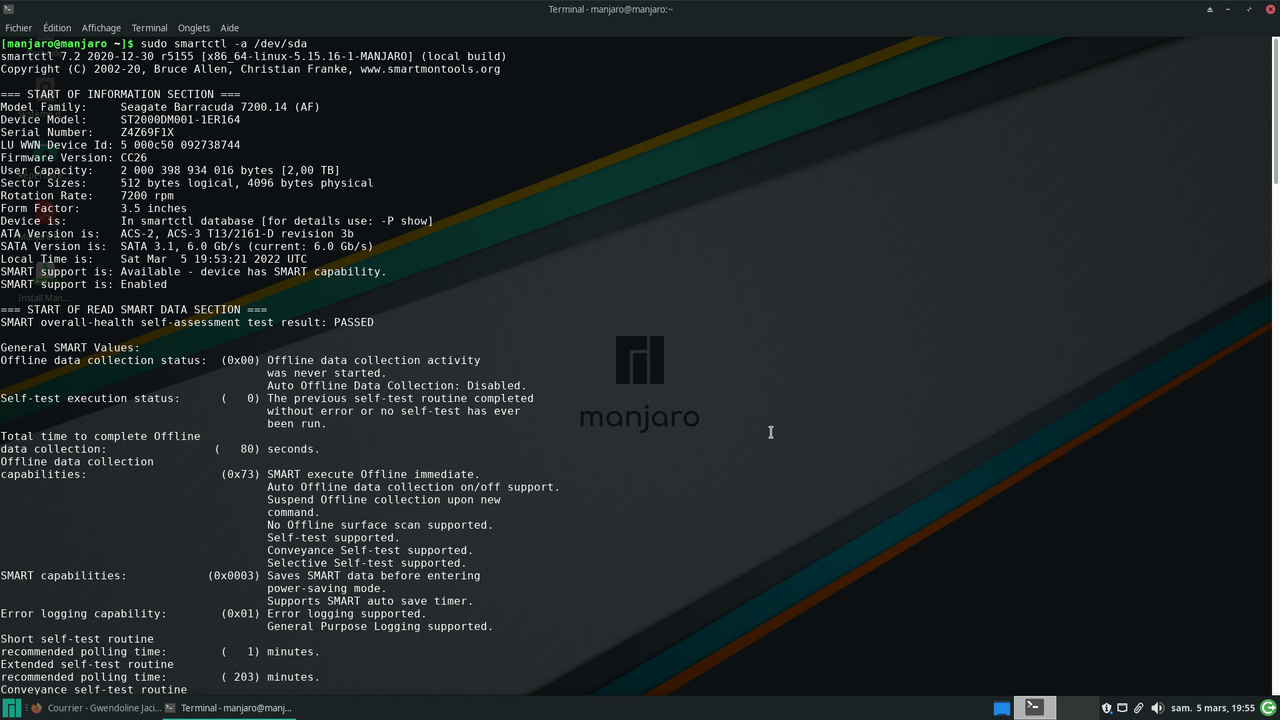Open the clock showing sam. 5 mars, 19:55

1213,708
